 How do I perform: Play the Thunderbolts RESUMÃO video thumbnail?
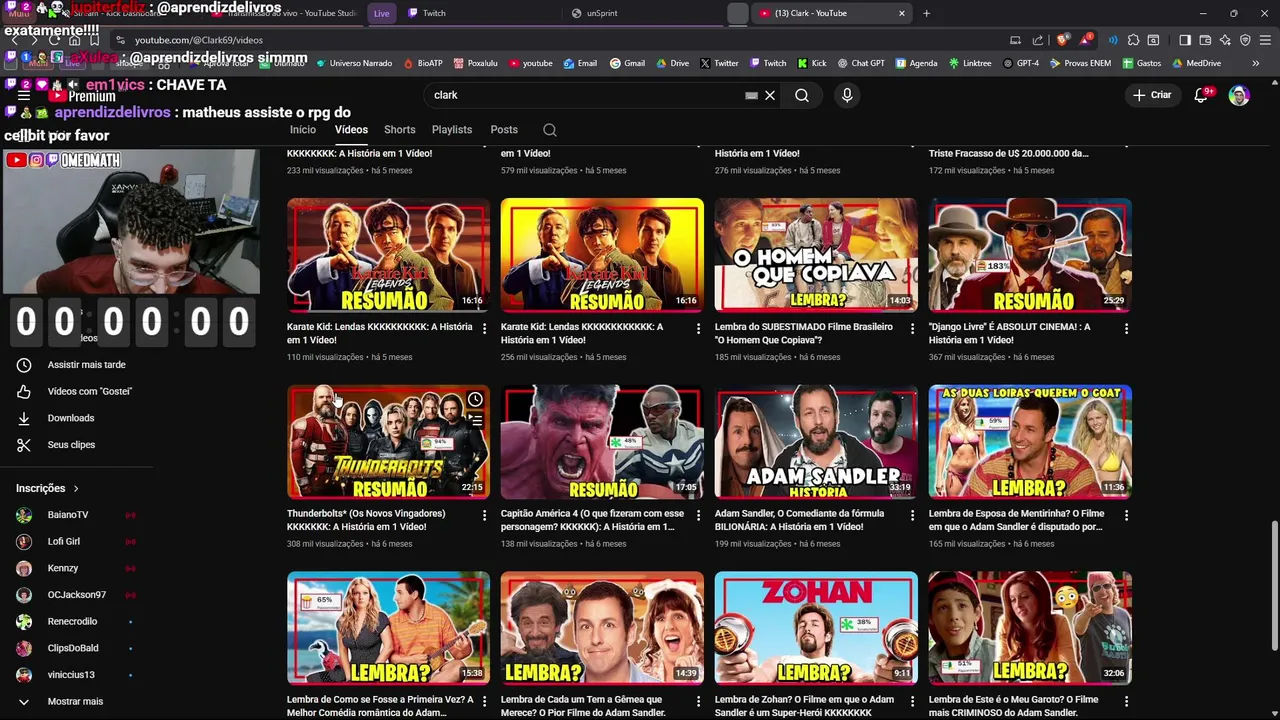click(388, 441)
